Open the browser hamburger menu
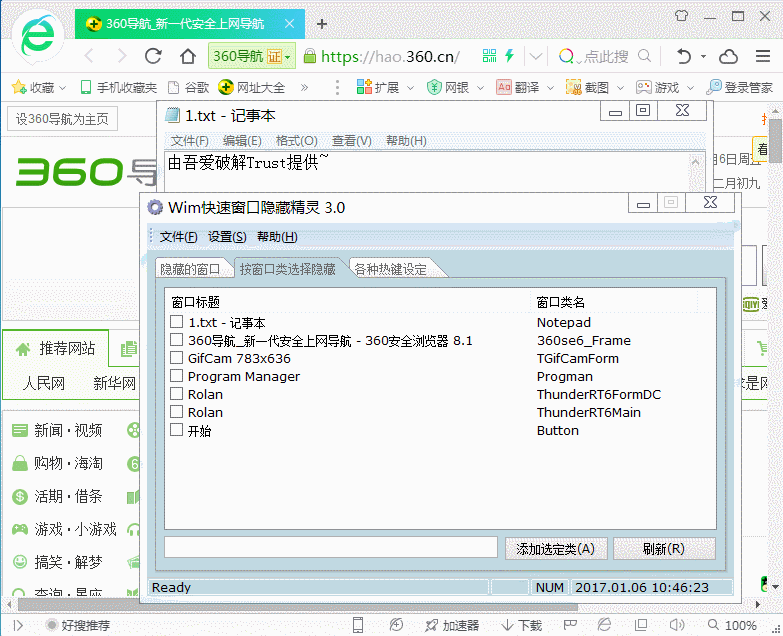This screenshot has width=783, height=636. pyautogui.click(x=763, y=56)
